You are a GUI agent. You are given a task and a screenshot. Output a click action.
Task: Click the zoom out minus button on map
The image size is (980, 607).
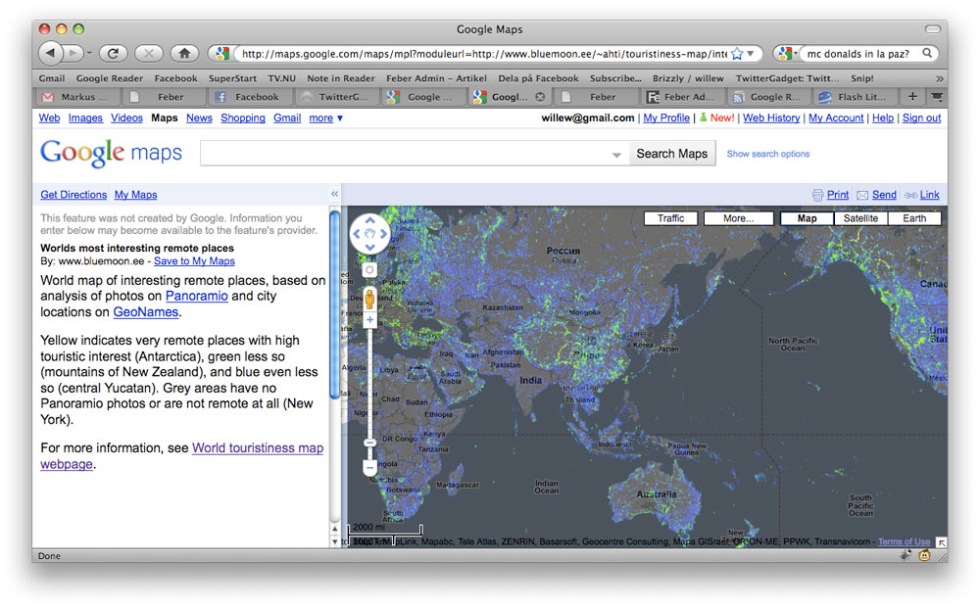coord(369,467)
